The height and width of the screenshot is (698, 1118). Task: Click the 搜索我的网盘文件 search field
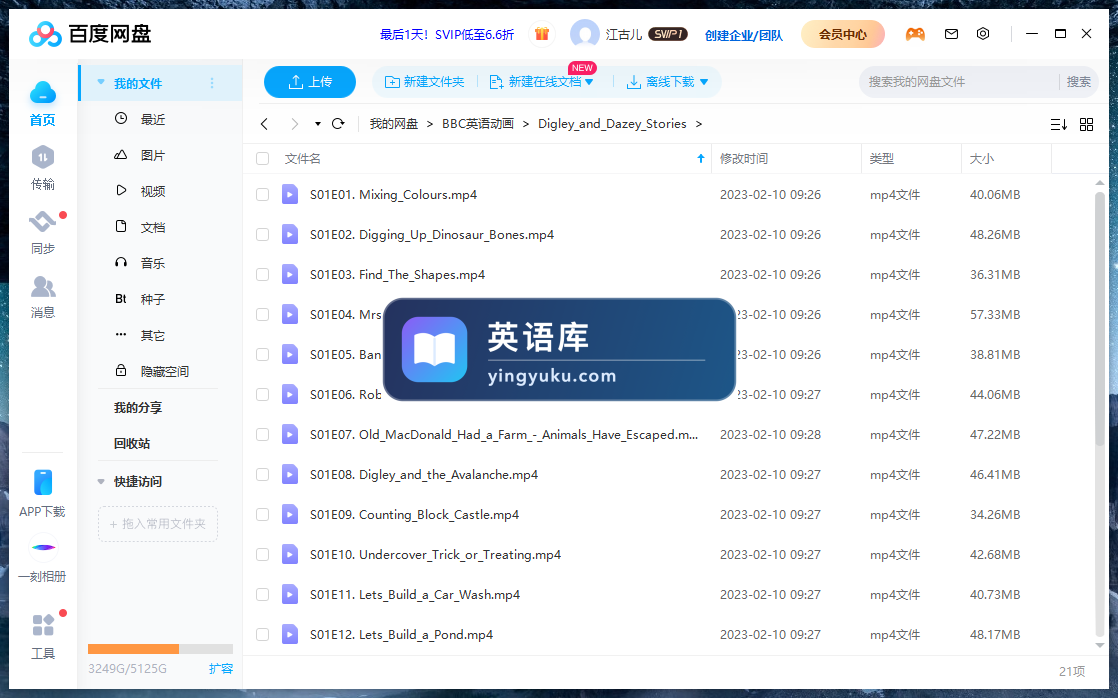959,82
